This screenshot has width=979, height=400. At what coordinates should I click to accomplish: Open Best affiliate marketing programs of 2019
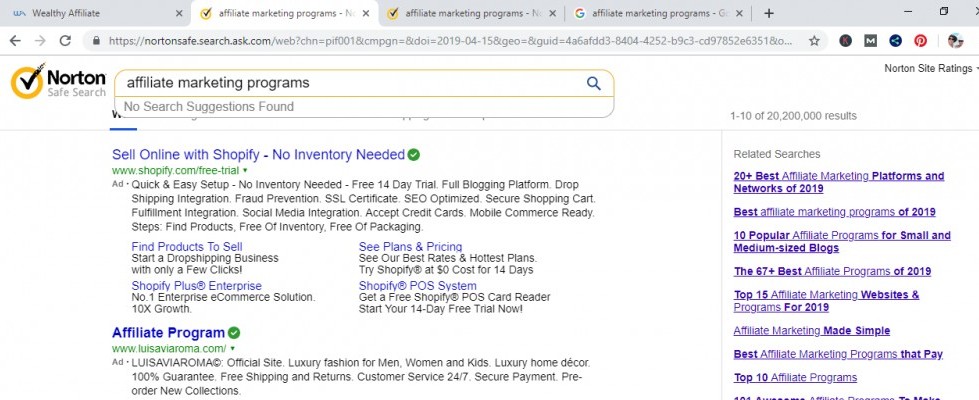[x=834, y=212]
